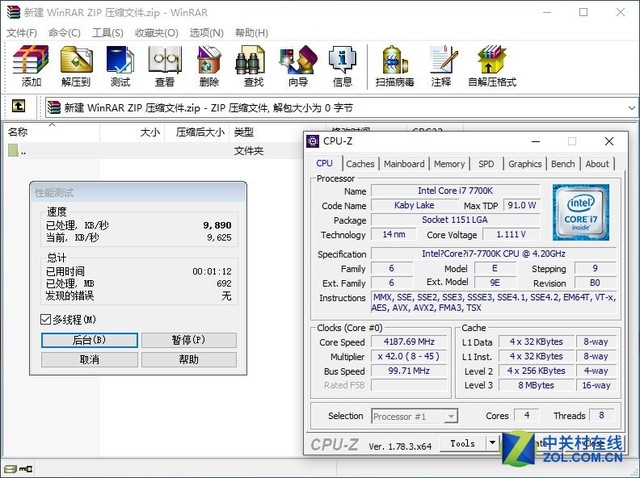Viewport: 640px width, 478px height.
Task: Toggle the multithreading (多线程) checkbox
Action: click(x=46, y=319)
